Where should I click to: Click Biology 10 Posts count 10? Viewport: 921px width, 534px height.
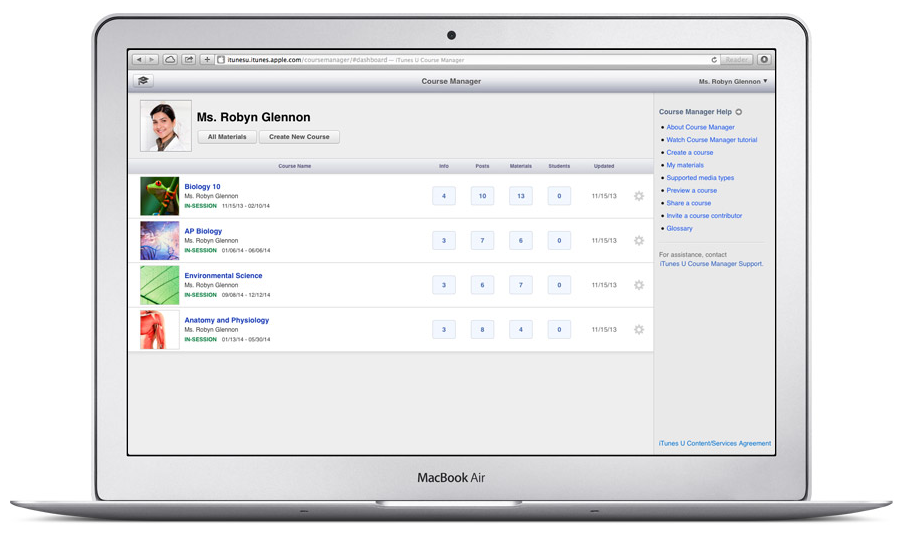pos(482,196)
